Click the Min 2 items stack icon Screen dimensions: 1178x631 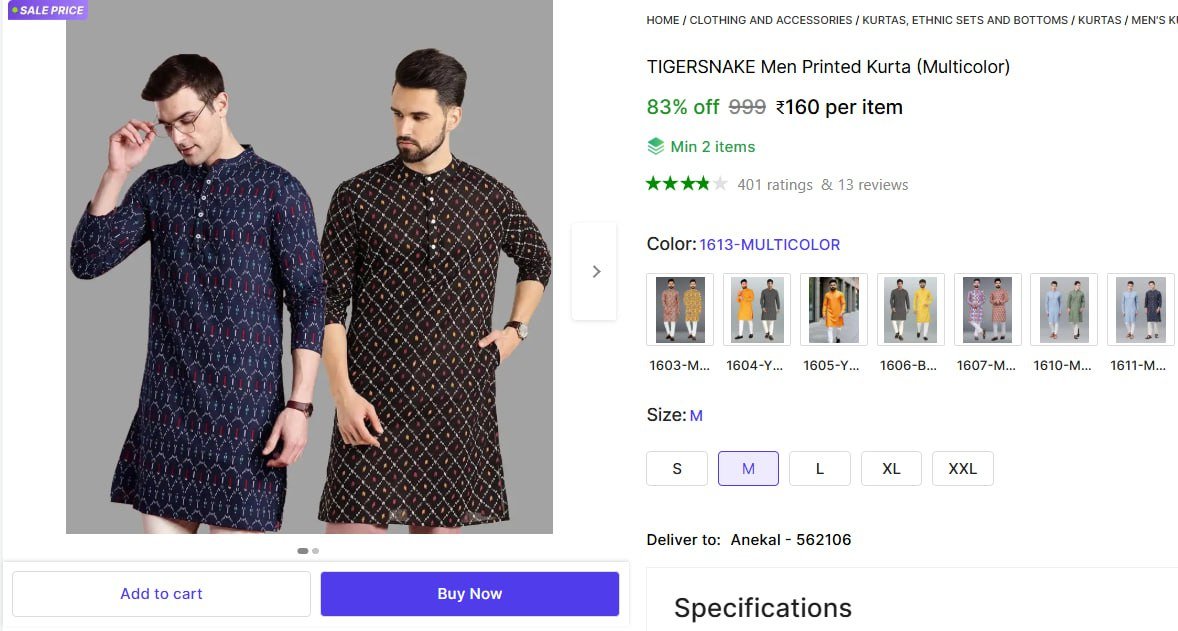pos(656,147)
